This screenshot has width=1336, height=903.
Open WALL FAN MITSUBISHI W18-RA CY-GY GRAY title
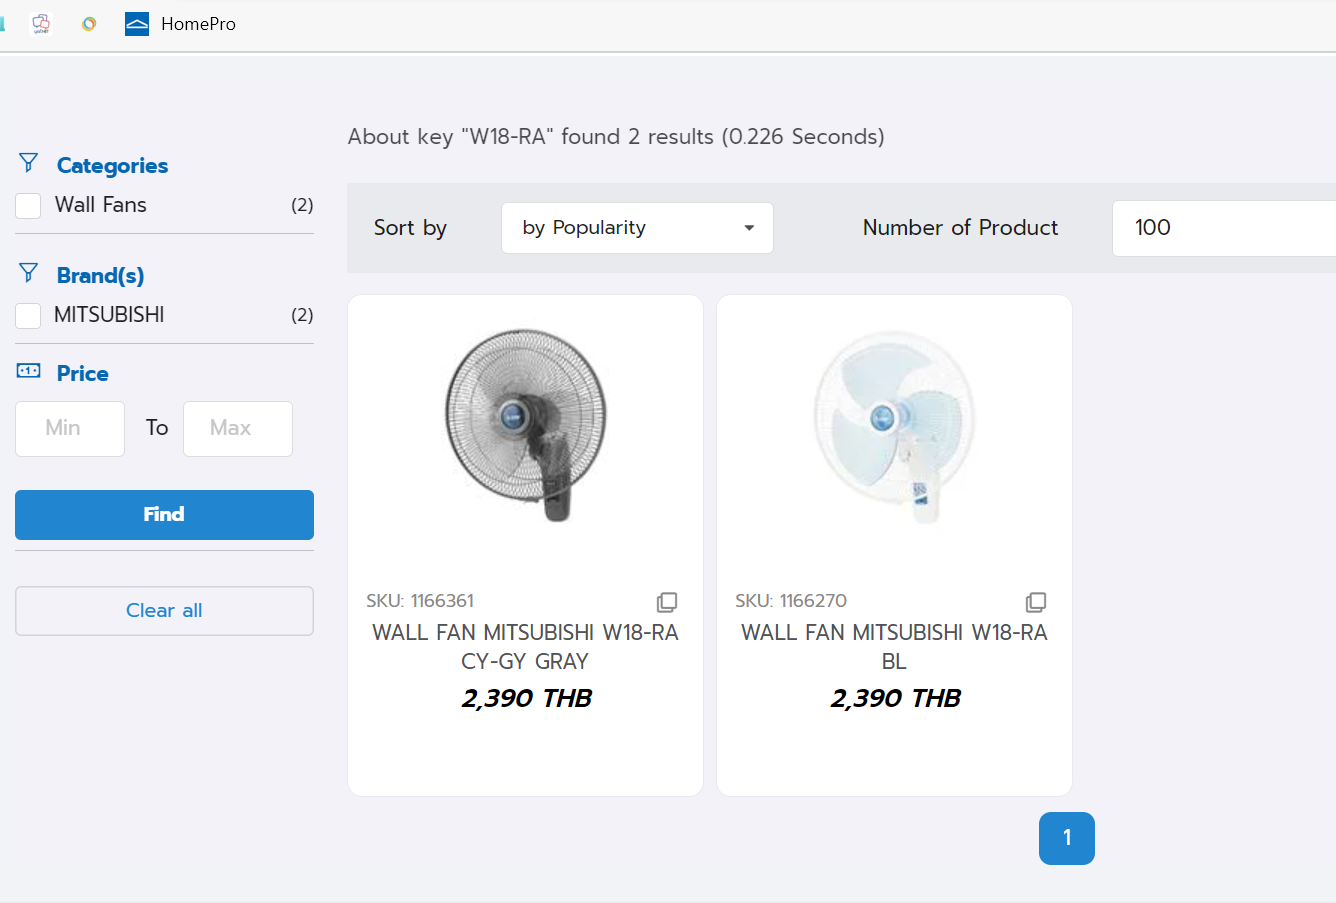point(525,647)
